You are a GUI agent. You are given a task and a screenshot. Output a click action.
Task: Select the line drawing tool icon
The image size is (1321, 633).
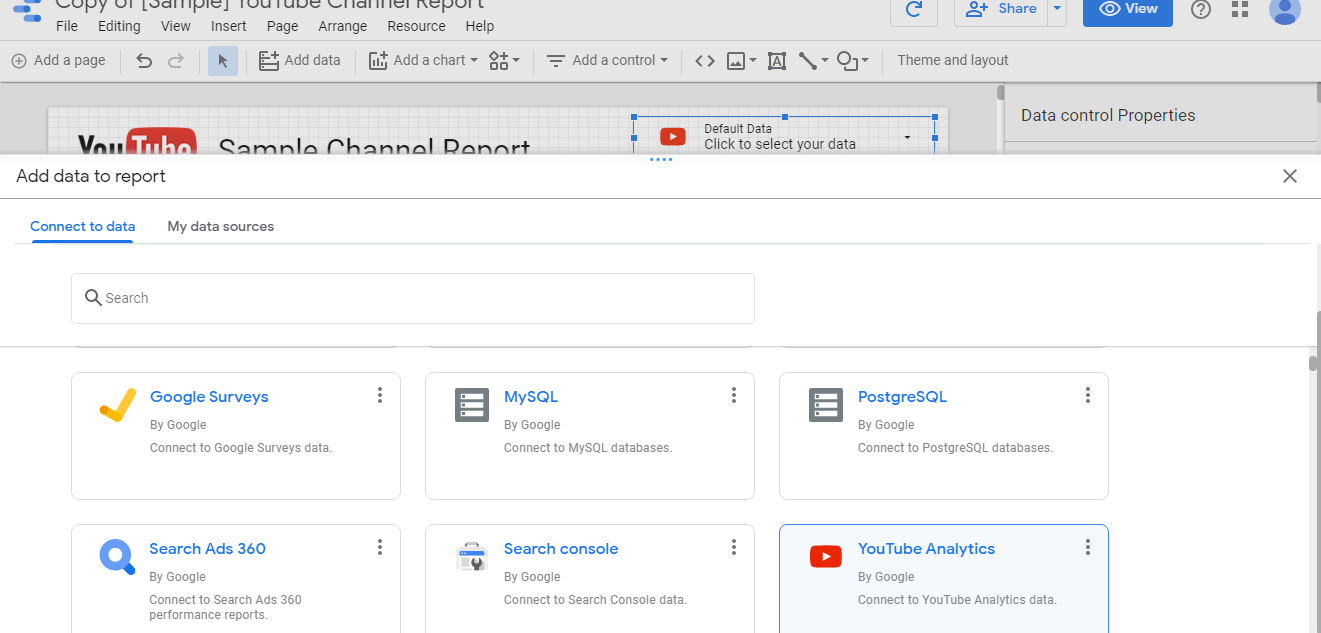click(x=808, y=61)
